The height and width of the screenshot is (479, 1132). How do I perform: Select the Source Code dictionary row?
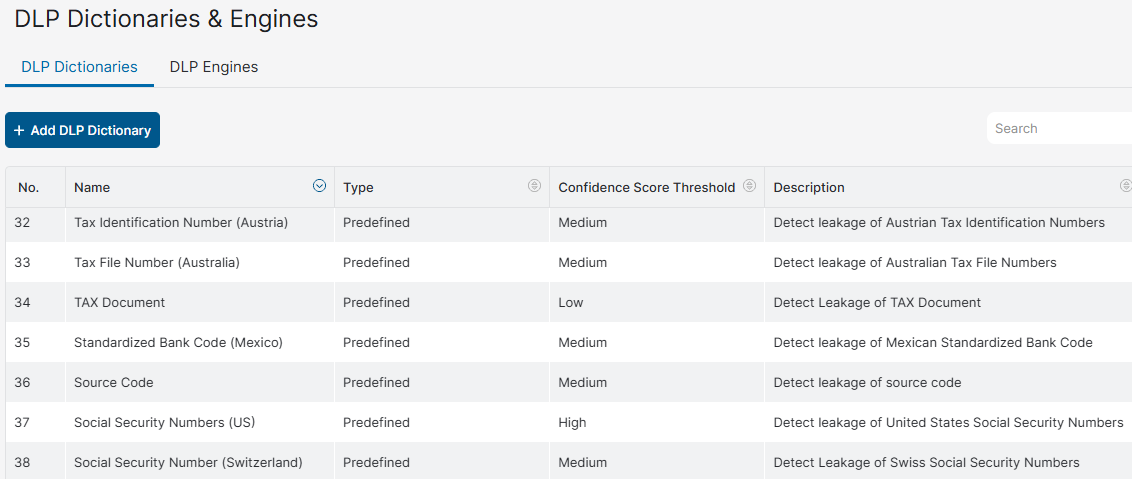pos(569,382)
